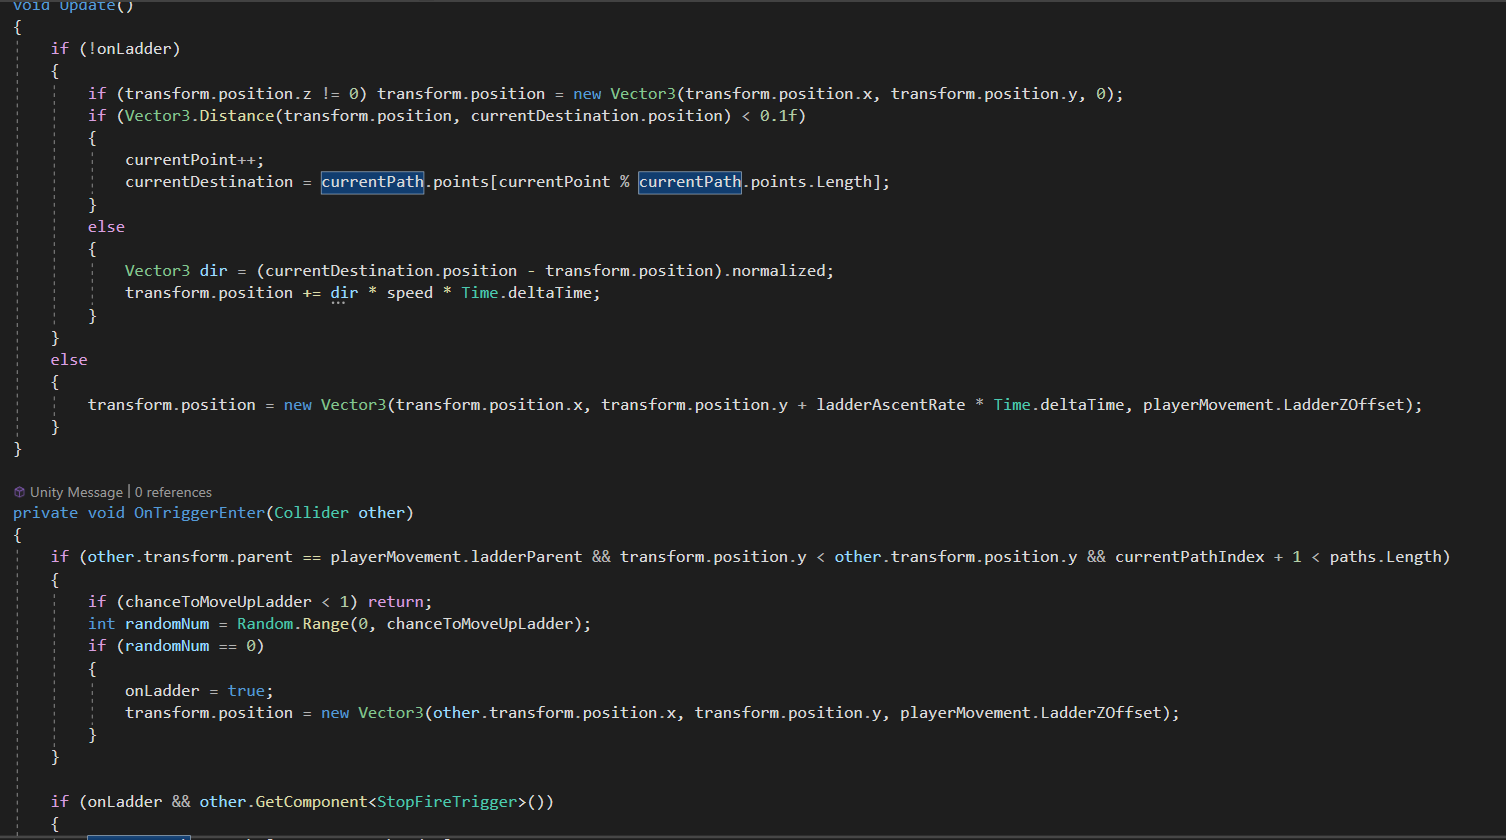This screenshot has height=840, width=1506.
Task: Click the currentPathIndex variable
Action: click(x=1190, y=557)
